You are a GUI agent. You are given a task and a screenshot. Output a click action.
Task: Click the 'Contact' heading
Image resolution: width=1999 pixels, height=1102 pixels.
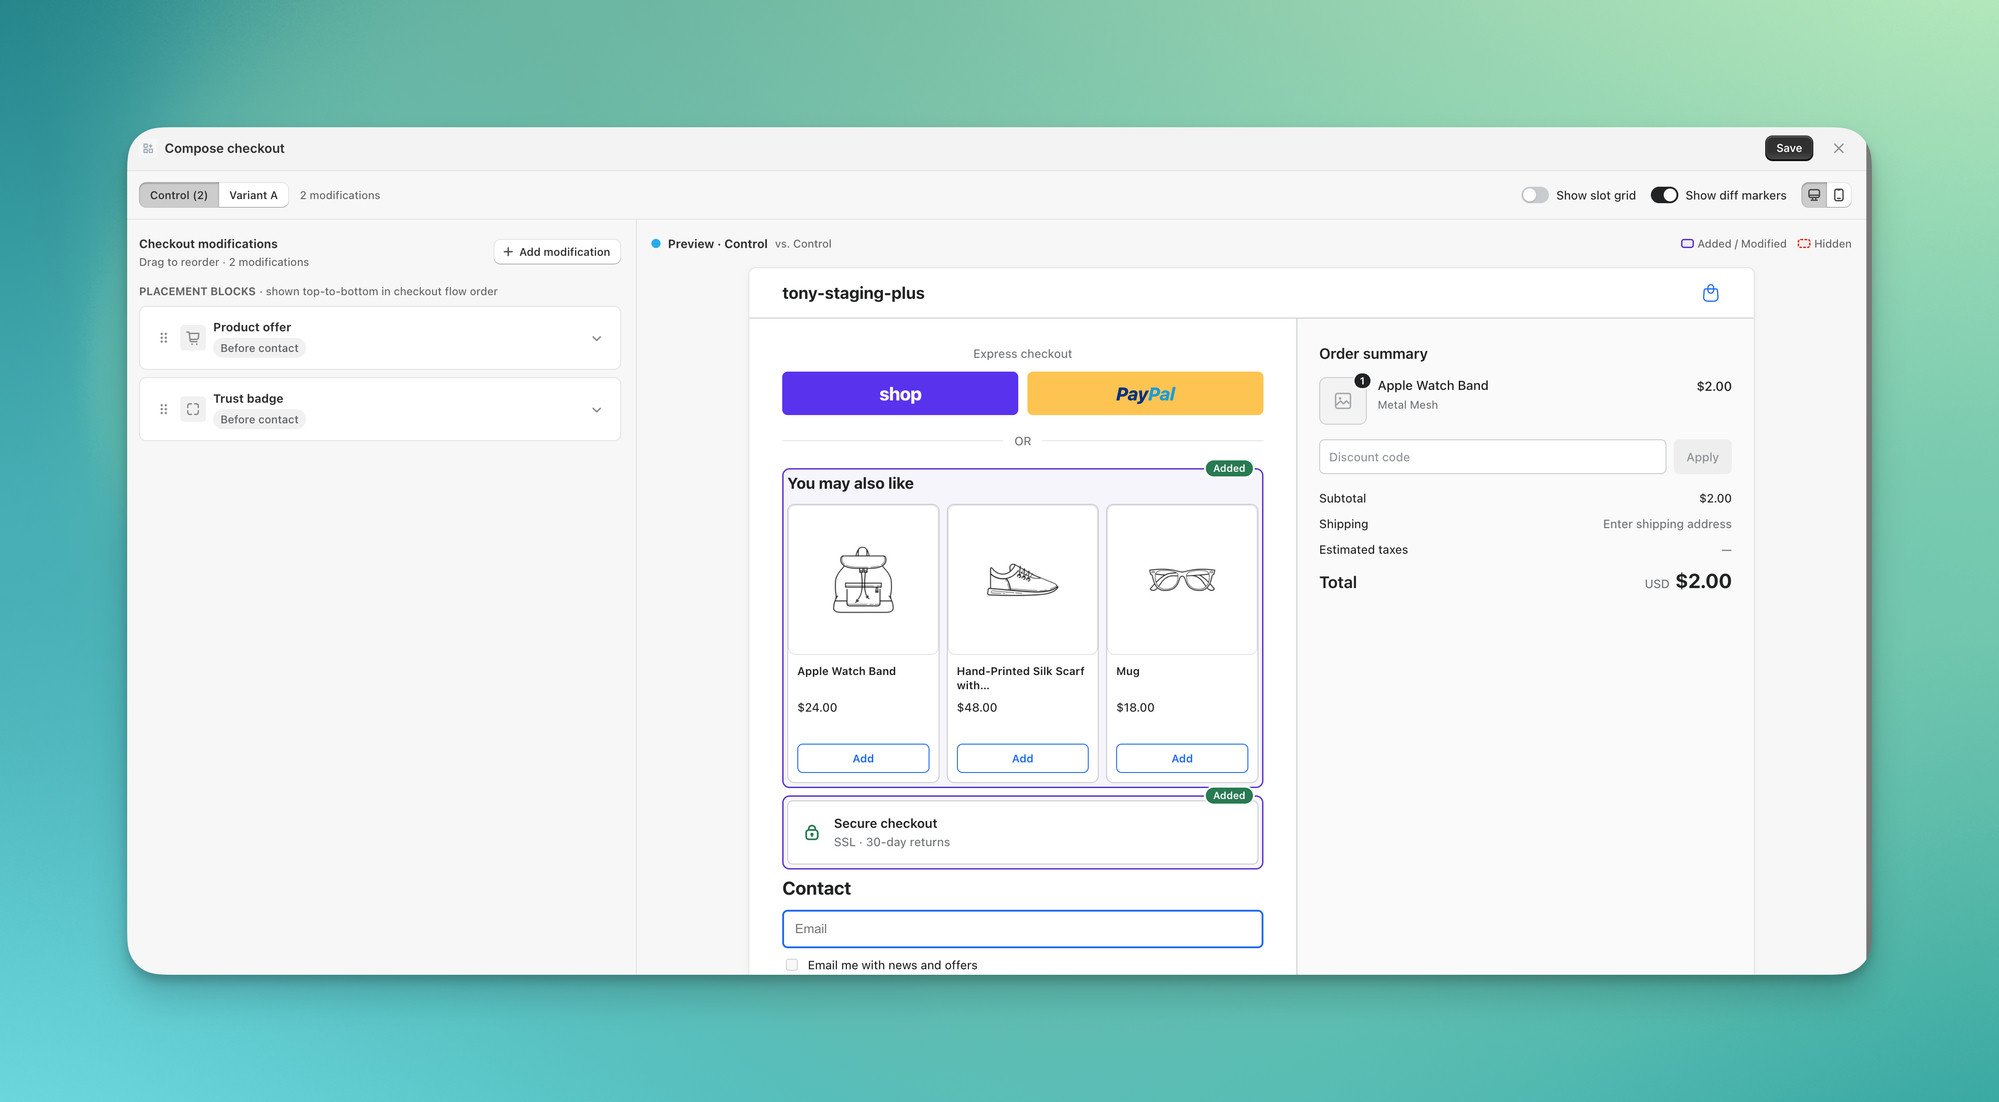coord(816,888)
